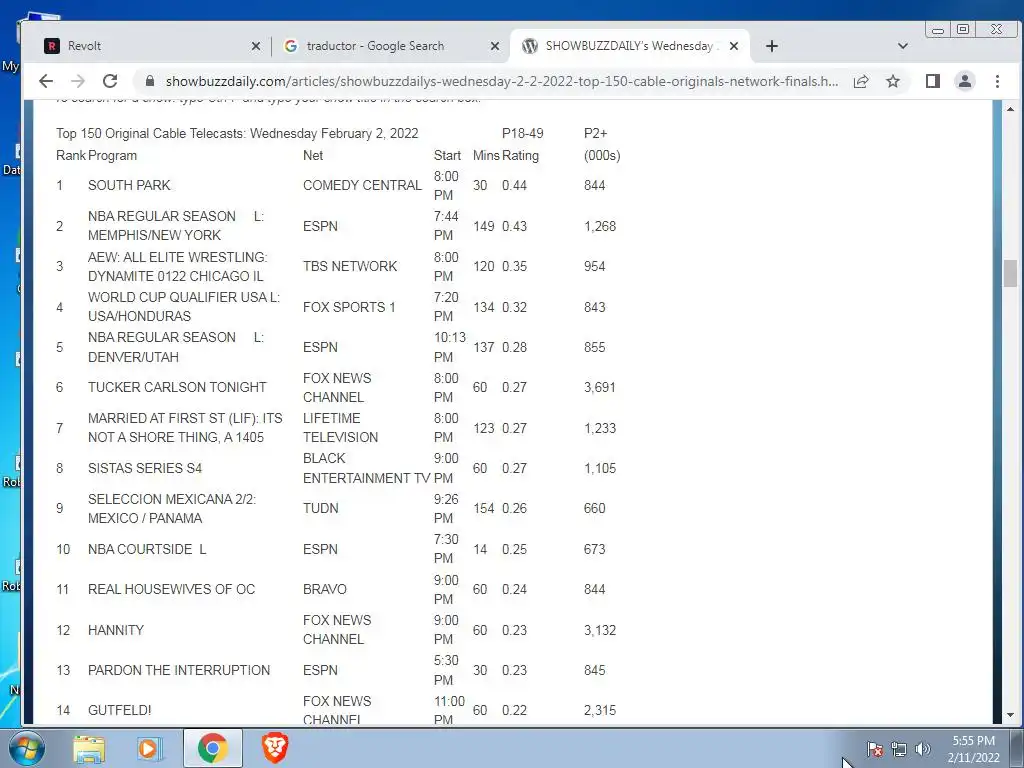The height and width of the screenshot is (768, 1024).
Task: Click the scrollbar down arrow
Action: point(1010,714)
